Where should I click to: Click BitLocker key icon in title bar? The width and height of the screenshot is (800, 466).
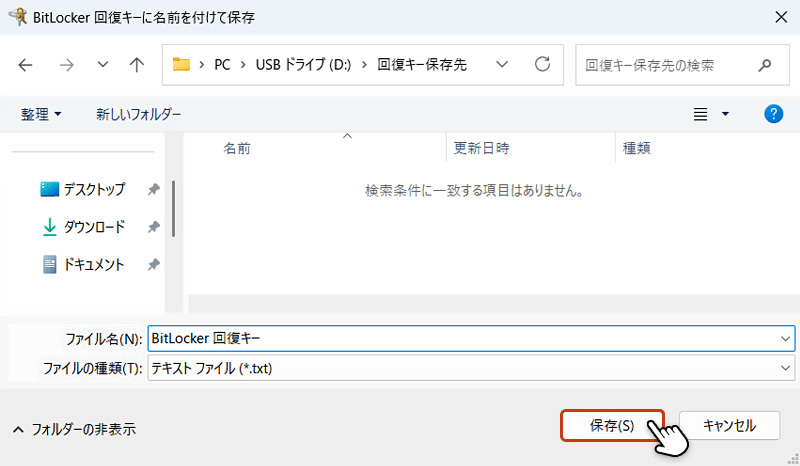[18, 16]
